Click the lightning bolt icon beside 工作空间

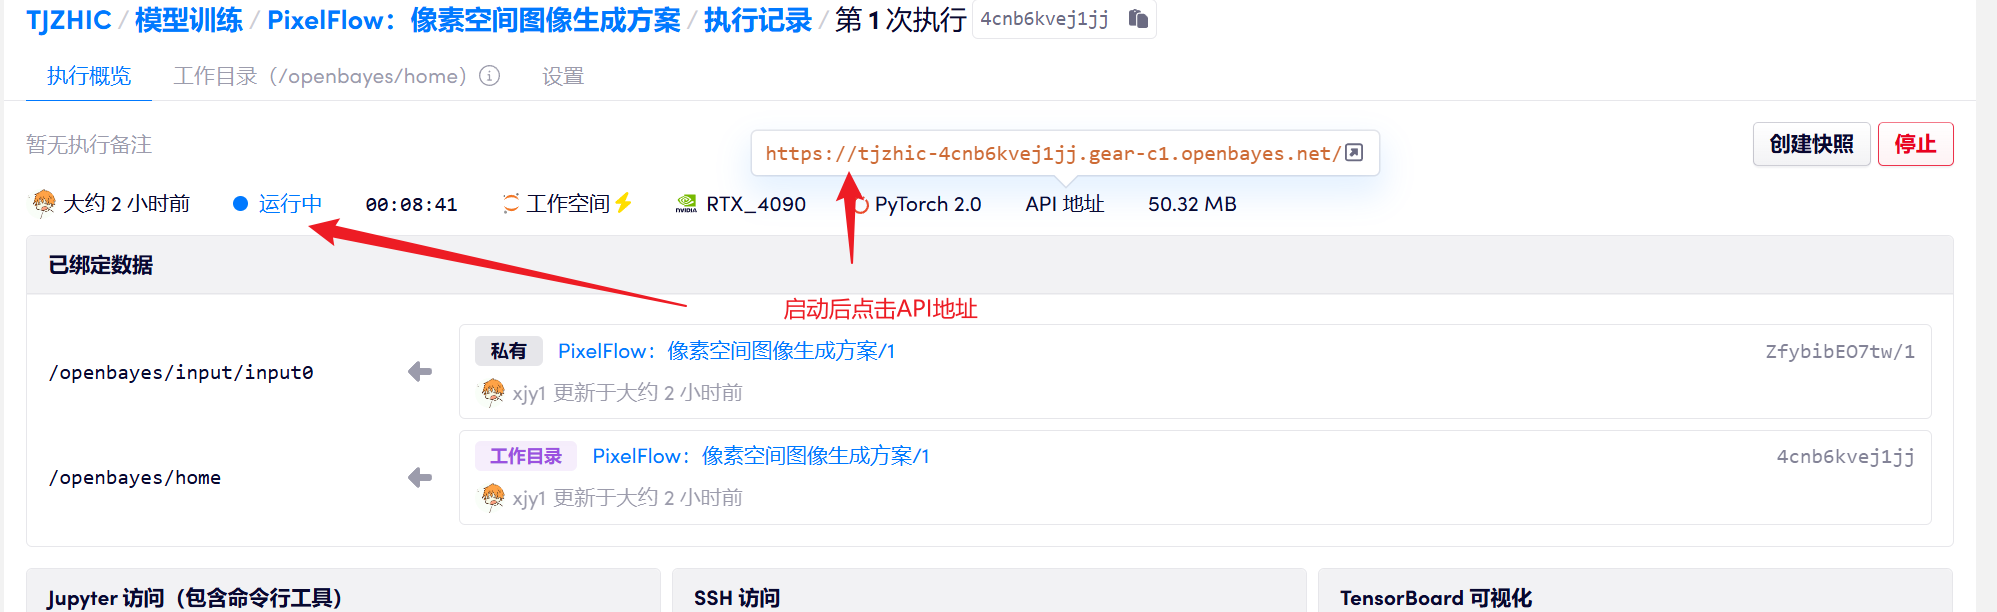click(x=624, y=203)
